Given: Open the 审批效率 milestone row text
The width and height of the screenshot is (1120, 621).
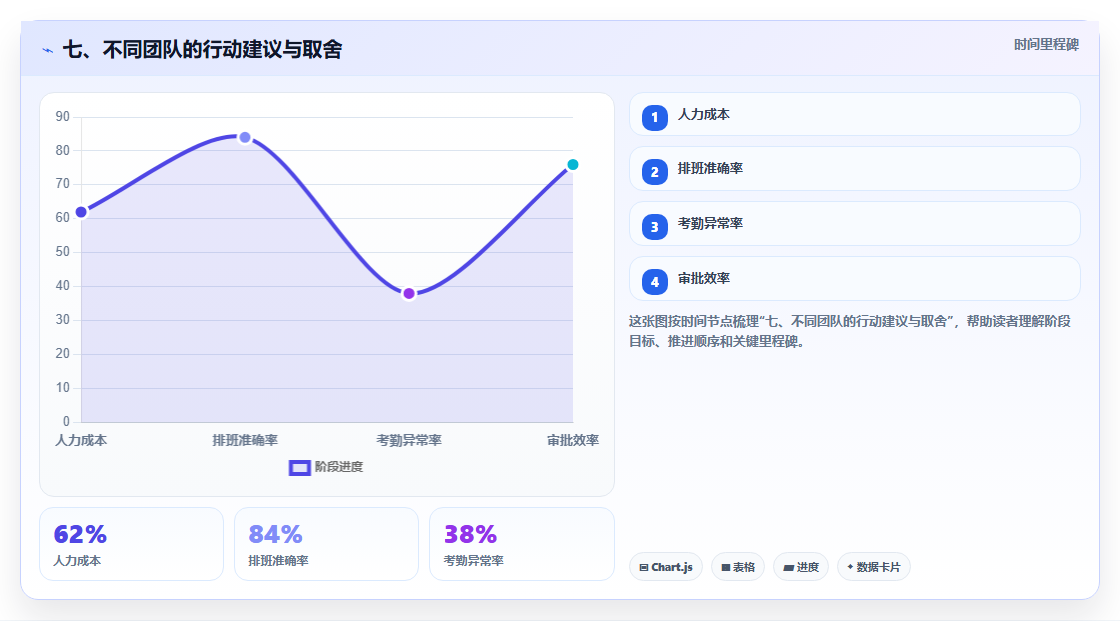Looking at the screenshot, I should click(704, 279).
